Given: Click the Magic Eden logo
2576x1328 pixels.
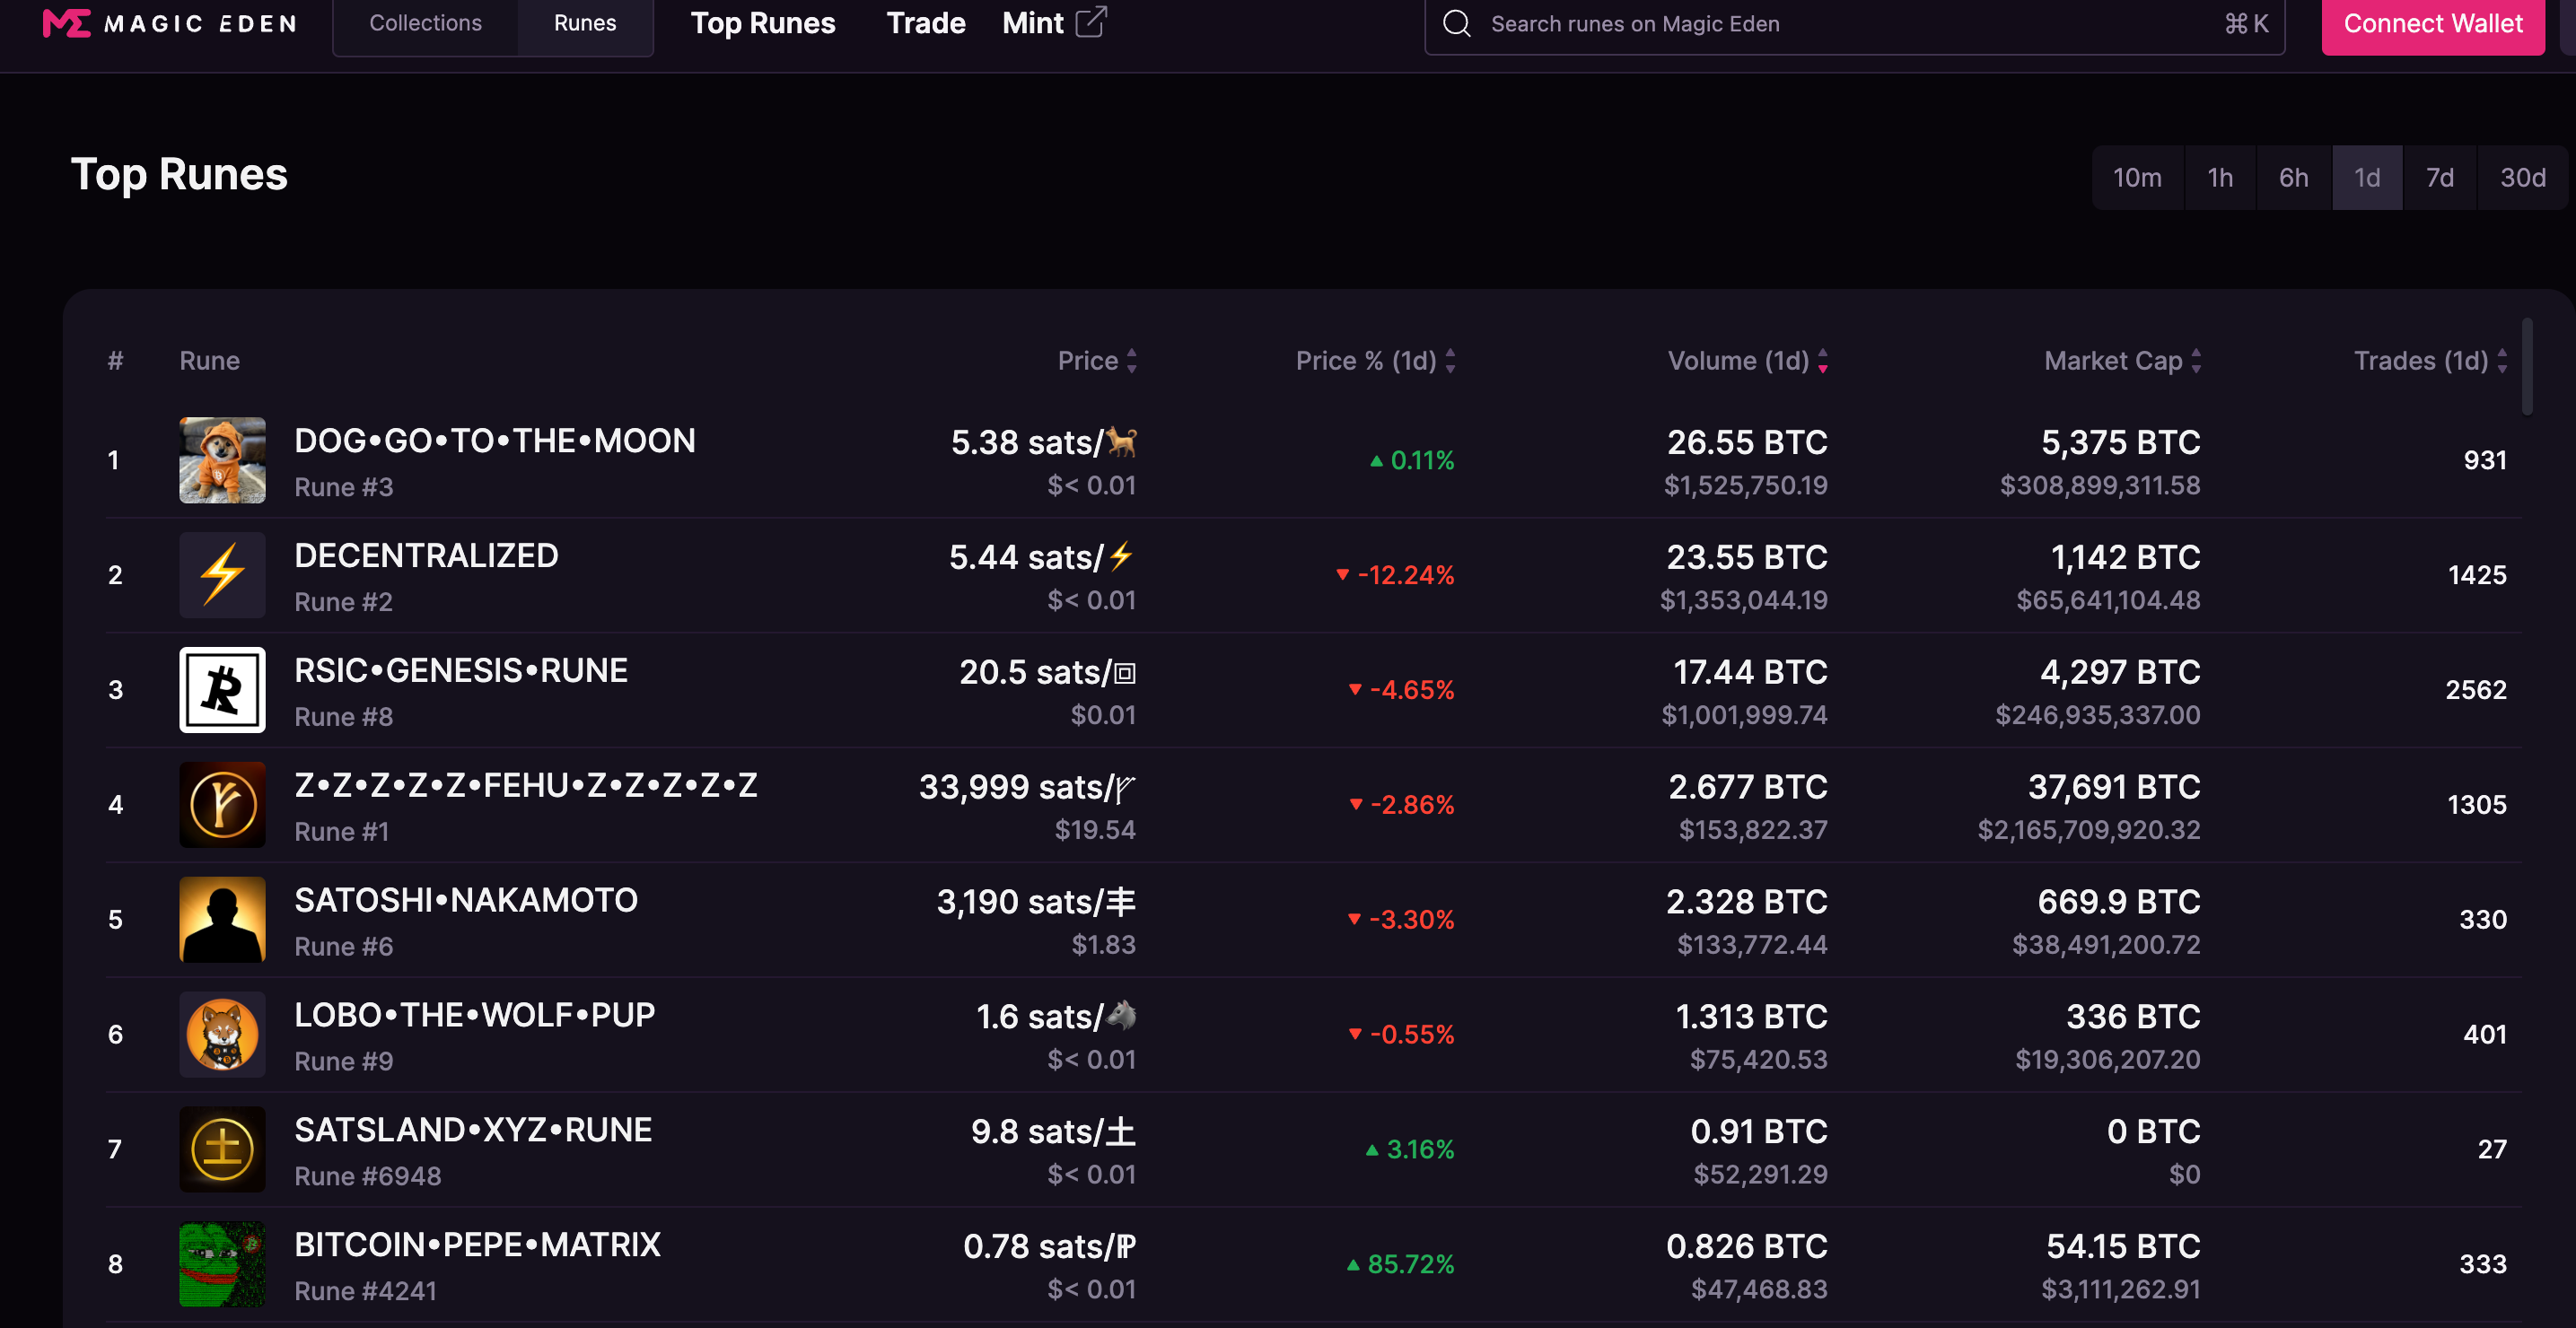Looking at the screenshot, I should [x=170, y=23].
